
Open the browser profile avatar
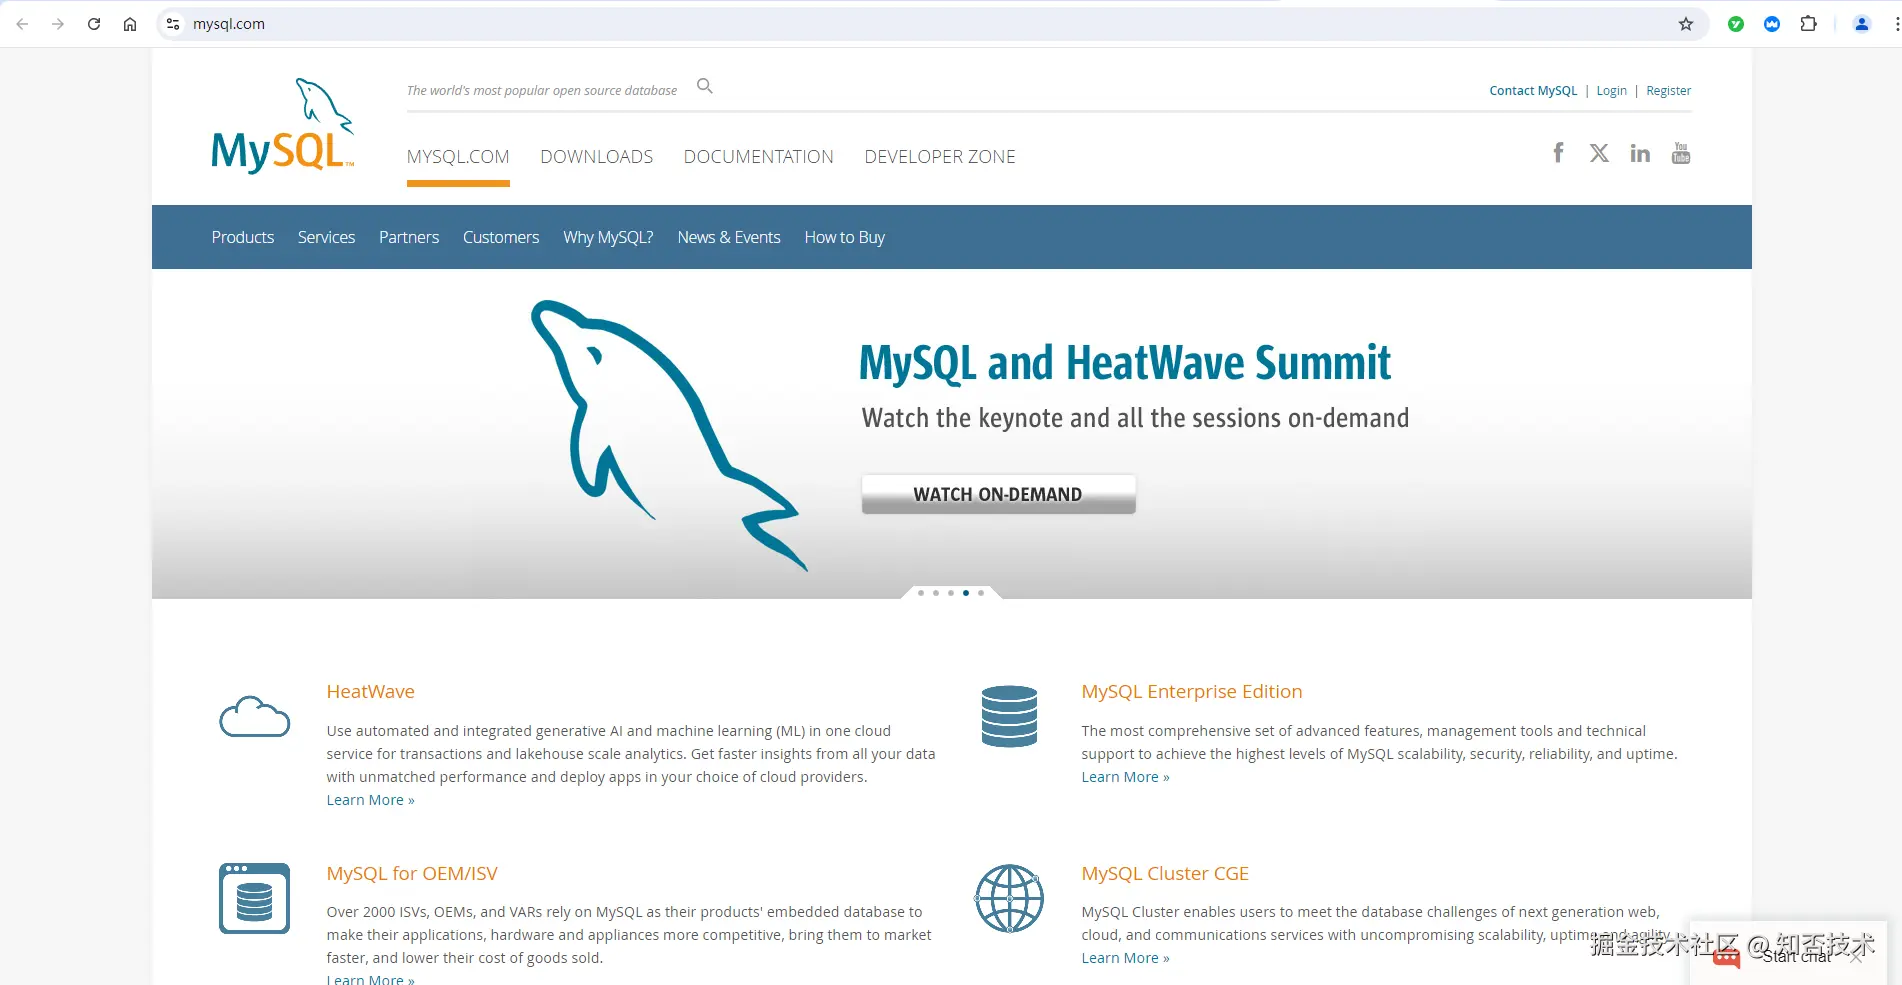point(1862,24)
